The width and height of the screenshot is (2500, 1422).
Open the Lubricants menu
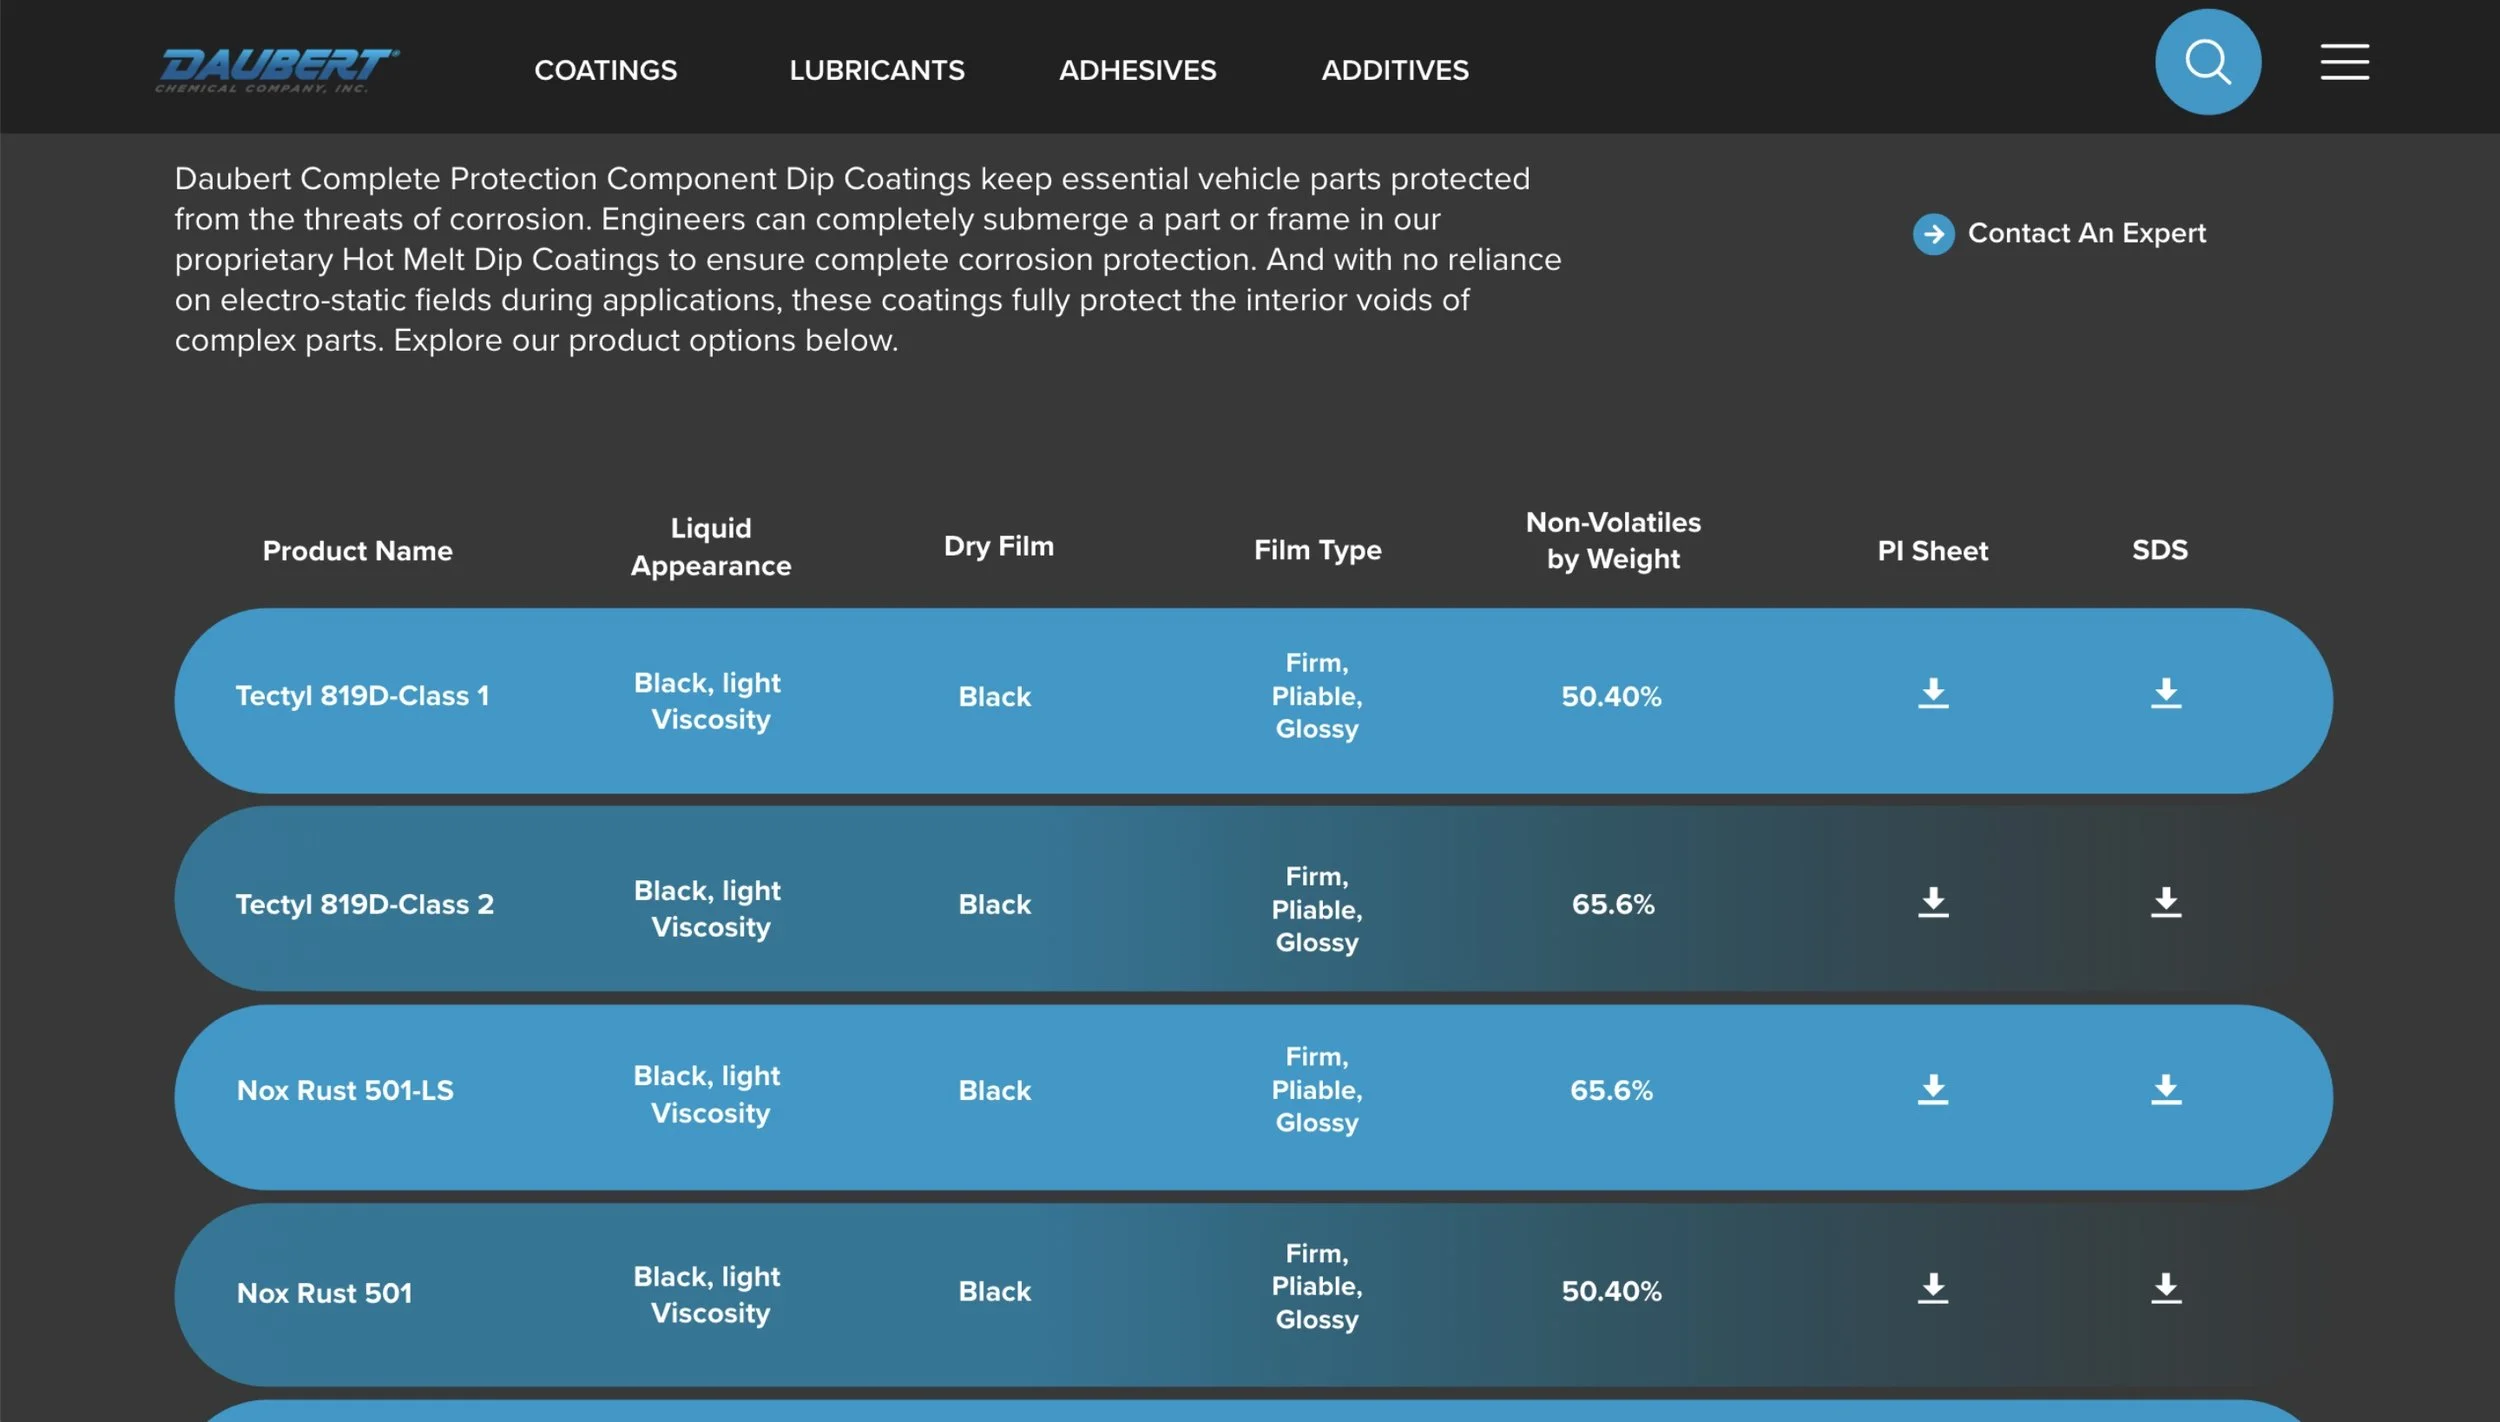[x=877, y=70]
